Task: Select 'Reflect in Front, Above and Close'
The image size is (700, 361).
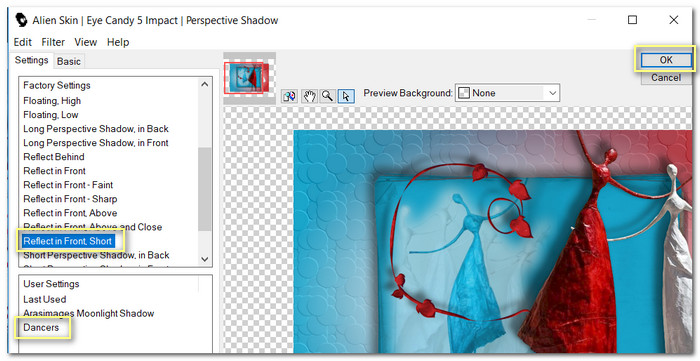Action: pyautogui.click(x=92, y=227)
